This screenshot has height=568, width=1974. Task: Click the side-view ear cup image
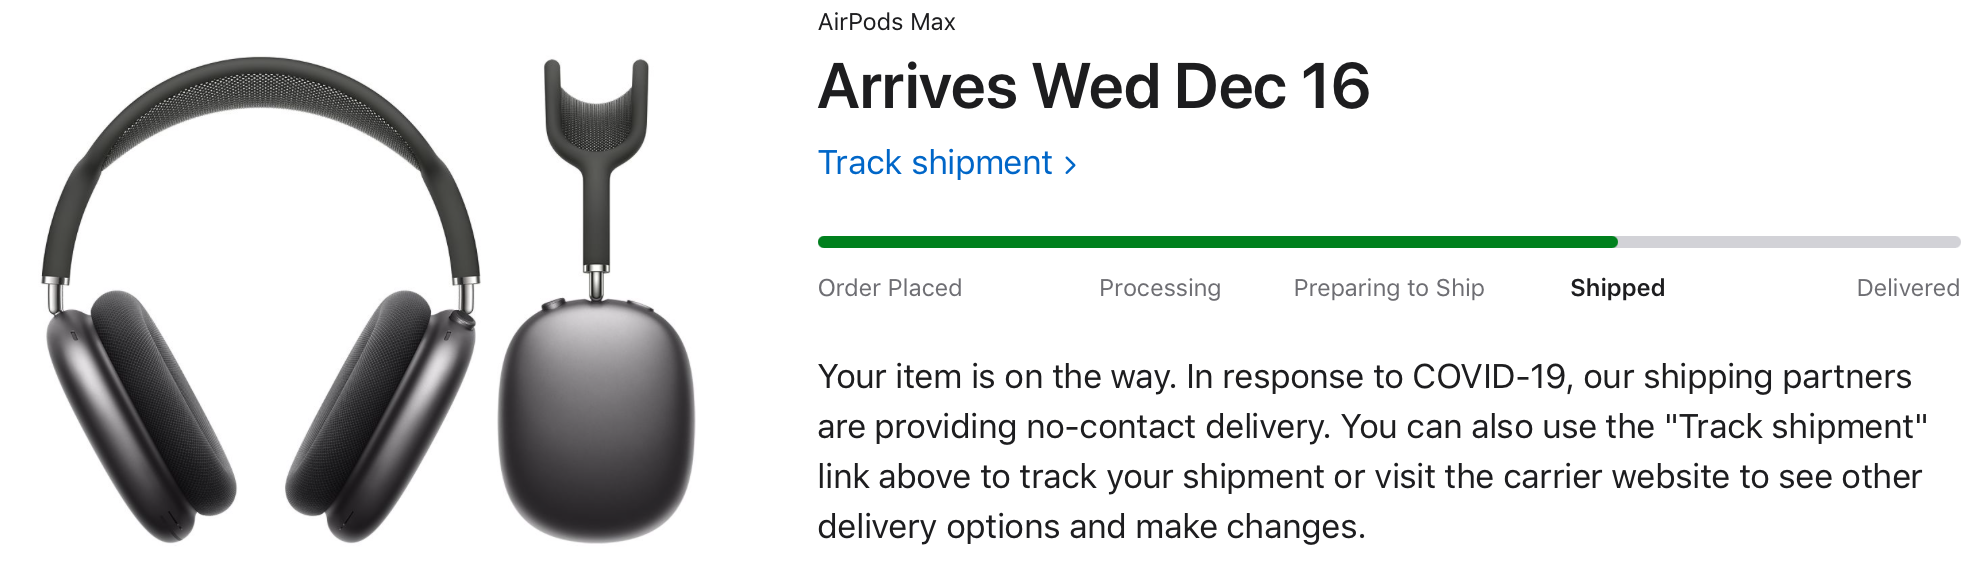point(596,420)
